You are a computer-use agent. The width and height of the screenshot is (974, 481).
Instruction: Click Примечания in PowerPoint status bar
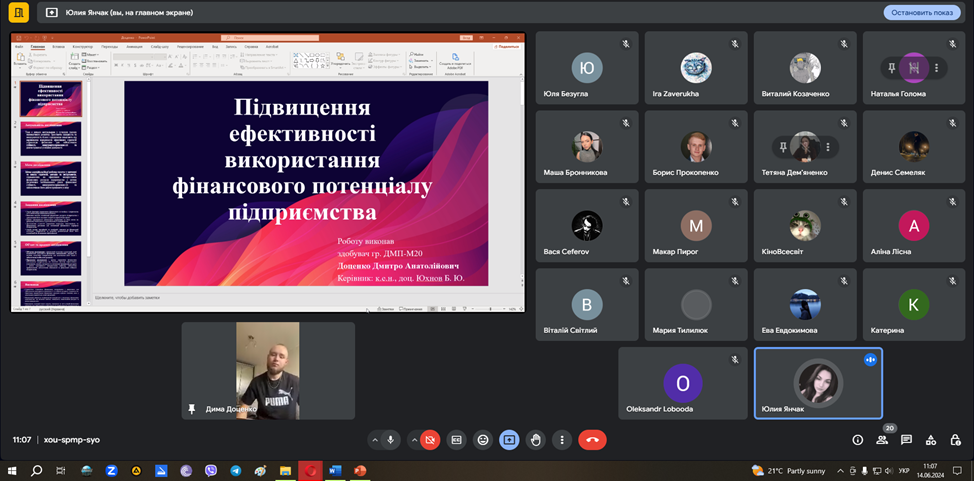click(411, 309)
